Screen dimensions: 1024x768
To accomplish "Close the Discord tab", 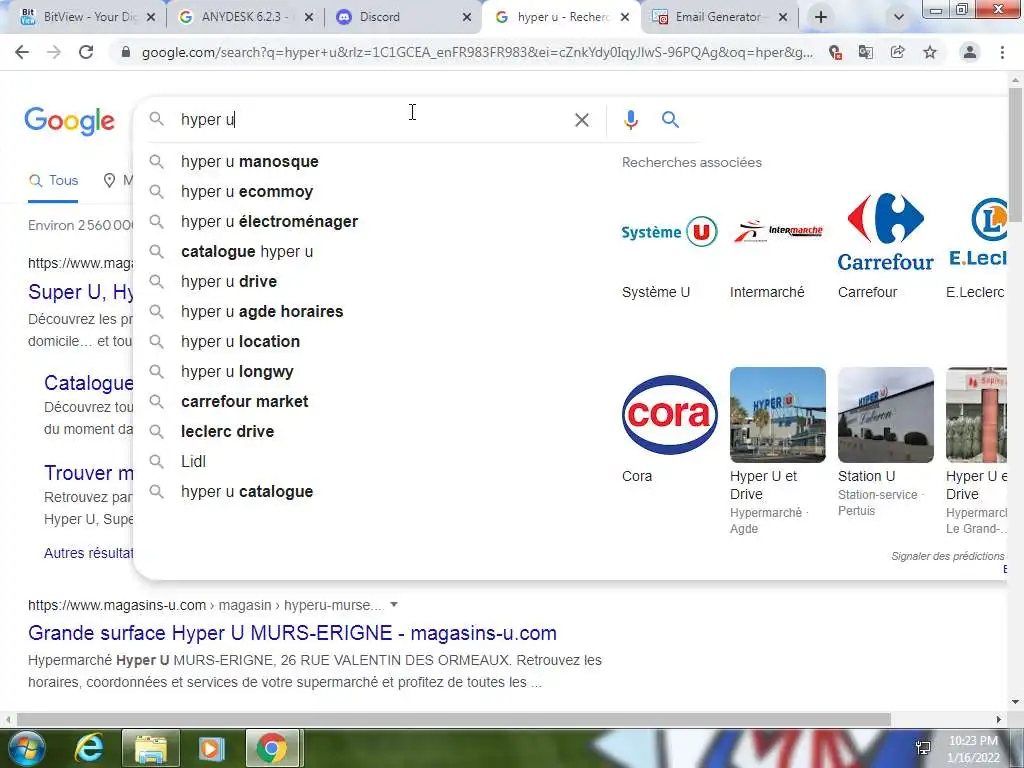I will [467, 18].
